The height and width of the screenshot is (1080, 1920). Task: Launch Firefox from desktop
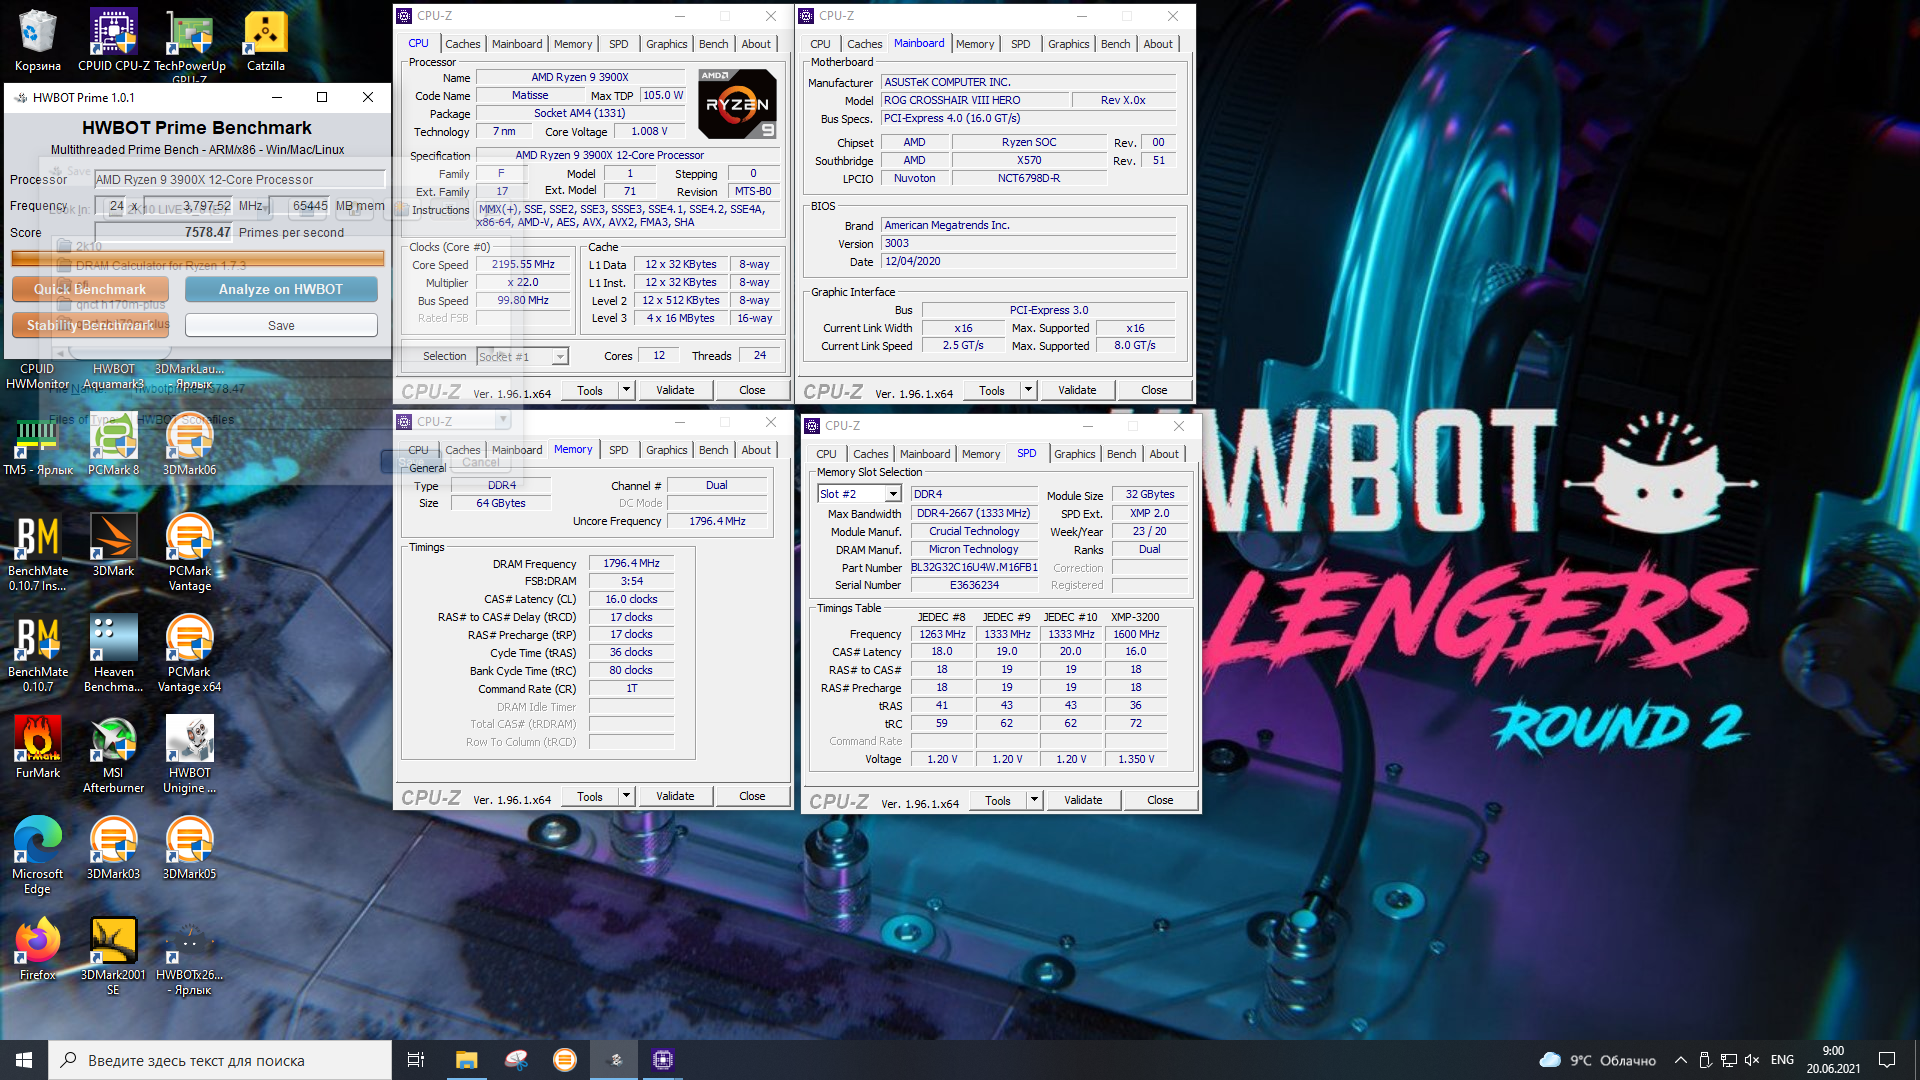[38, 950]
